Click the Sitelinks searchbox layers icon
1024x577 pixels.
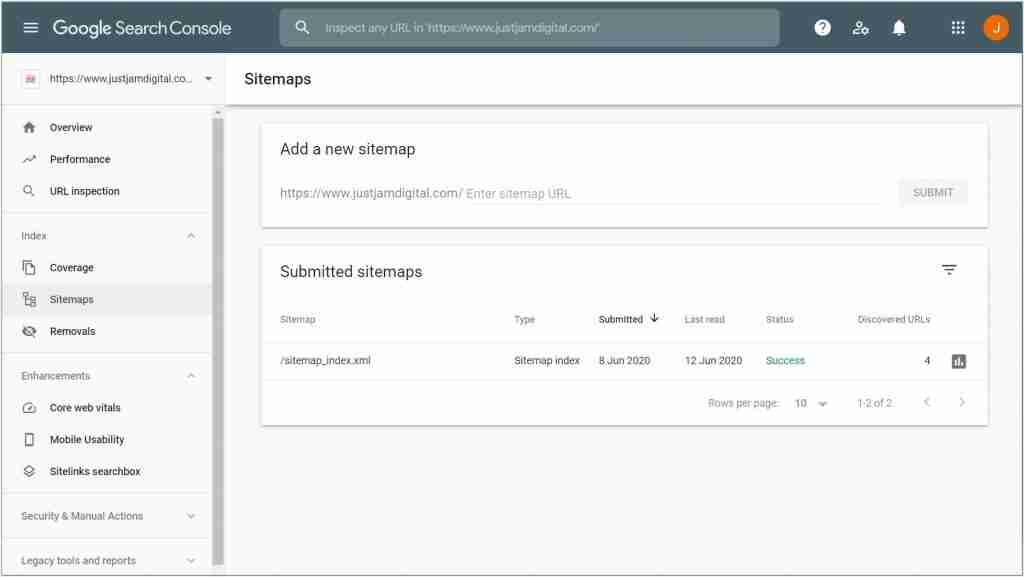[29, 471]
